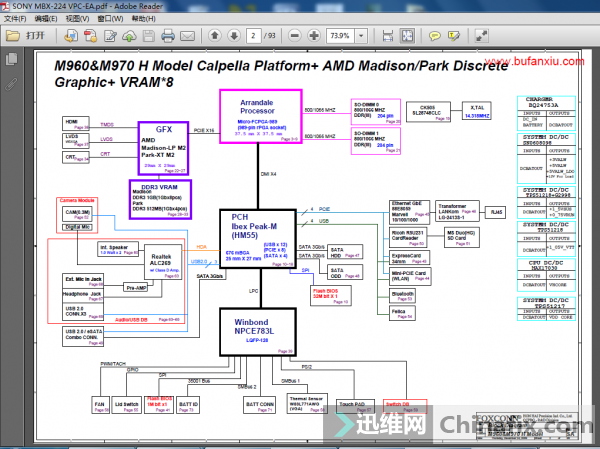Viewport: 600px width, 449px height.
Task: Click the cloud upload icon
Action: [129, 36]
